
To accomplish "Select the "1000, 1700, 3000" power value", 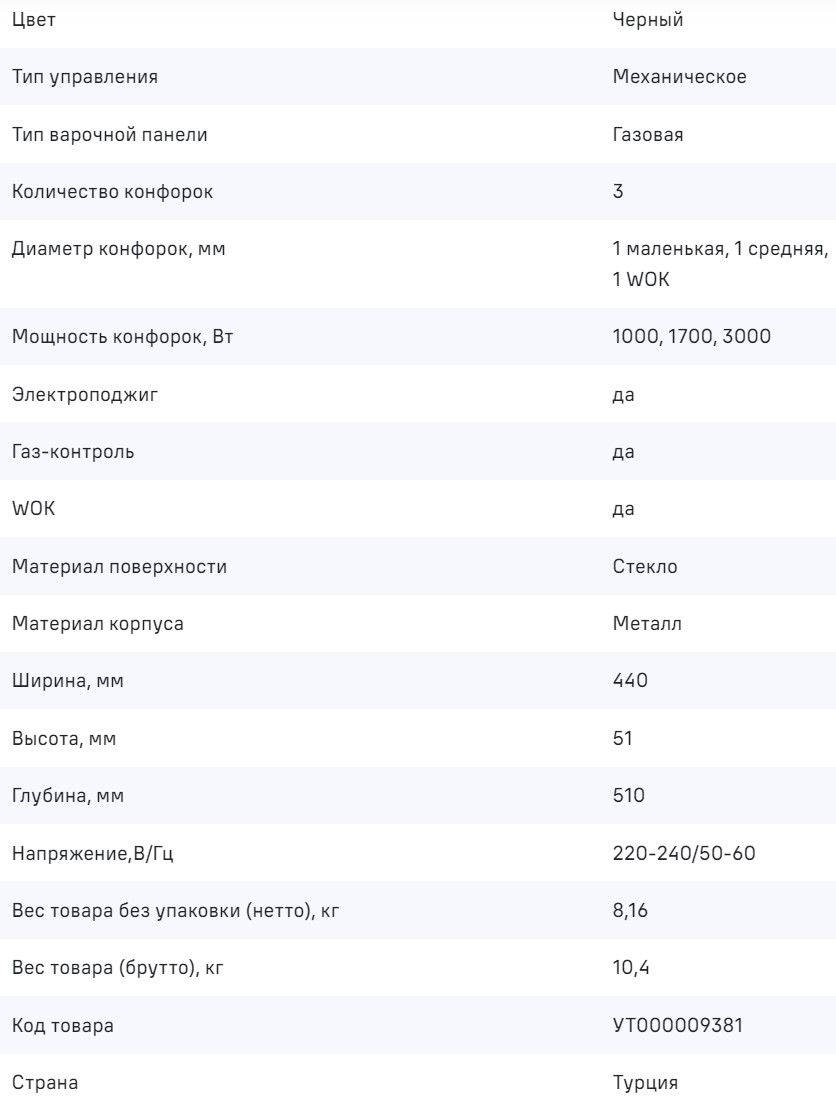I will [691, 337].
